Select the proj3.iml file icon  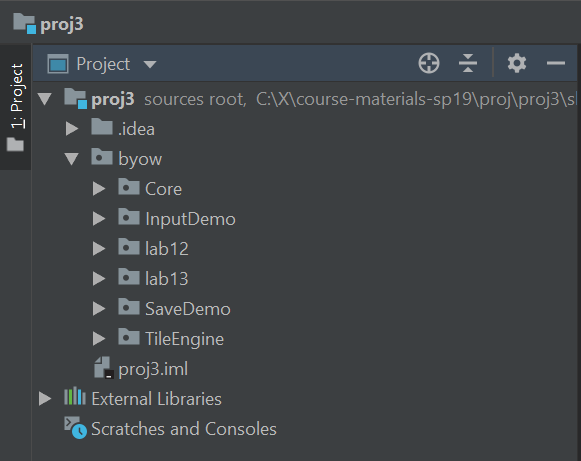104,368
